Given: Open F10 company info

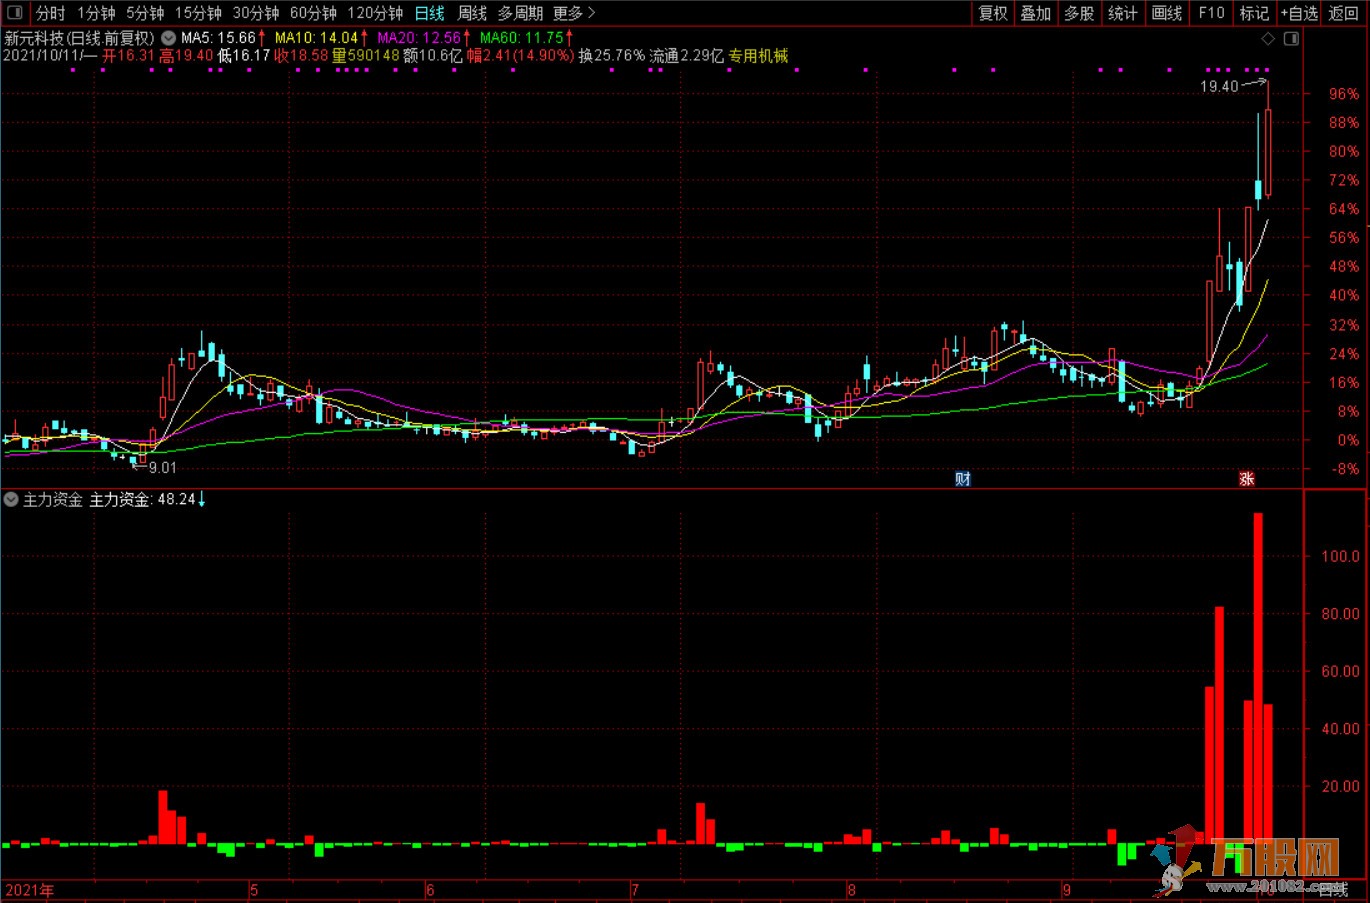Looking at the screenshot, I should (1211, 13).
